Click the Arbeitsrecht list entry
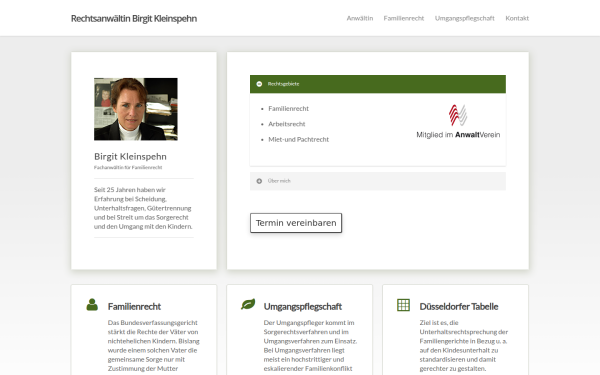Screen dimensions: 600x375 click(x=287, y=124)
